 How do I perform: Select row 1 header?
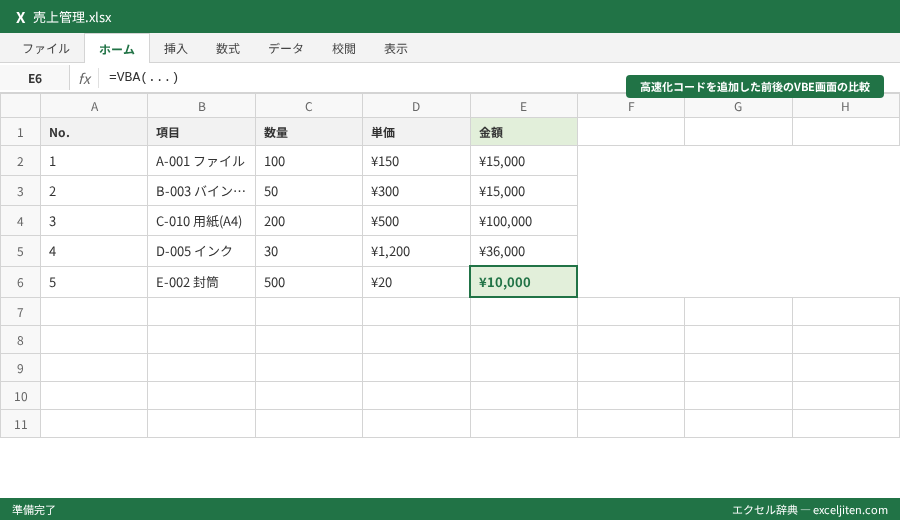point(20,132)
